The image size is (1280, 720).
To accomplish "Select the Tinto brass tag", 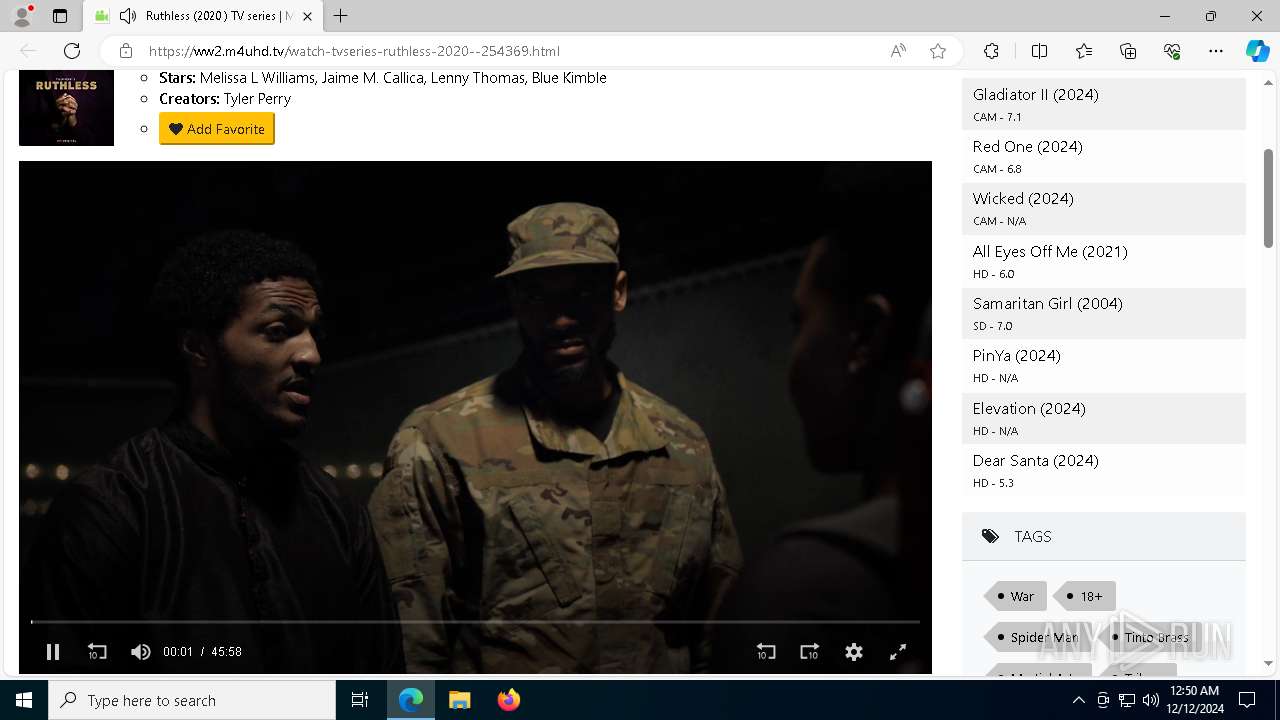I will coord(1150,637).
